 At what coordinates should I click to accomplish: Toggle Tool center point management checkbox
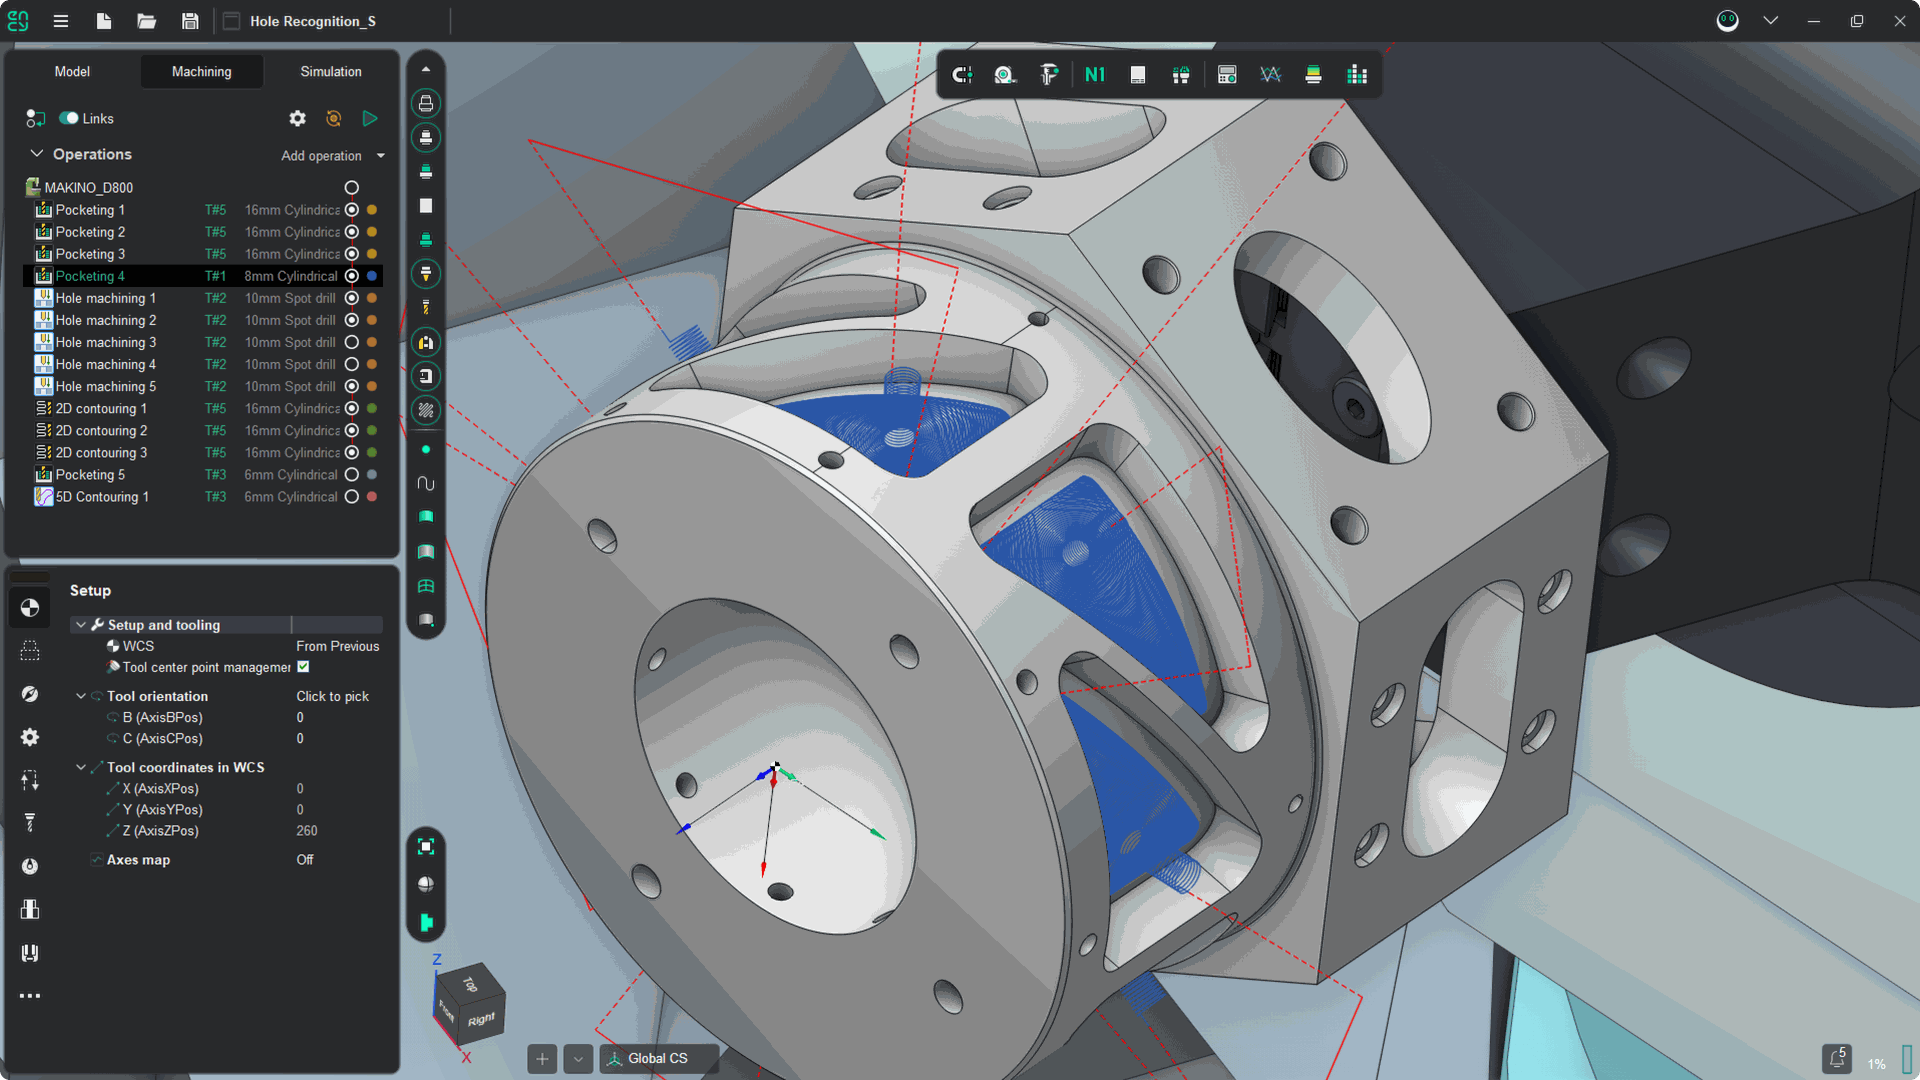[303, 667]
